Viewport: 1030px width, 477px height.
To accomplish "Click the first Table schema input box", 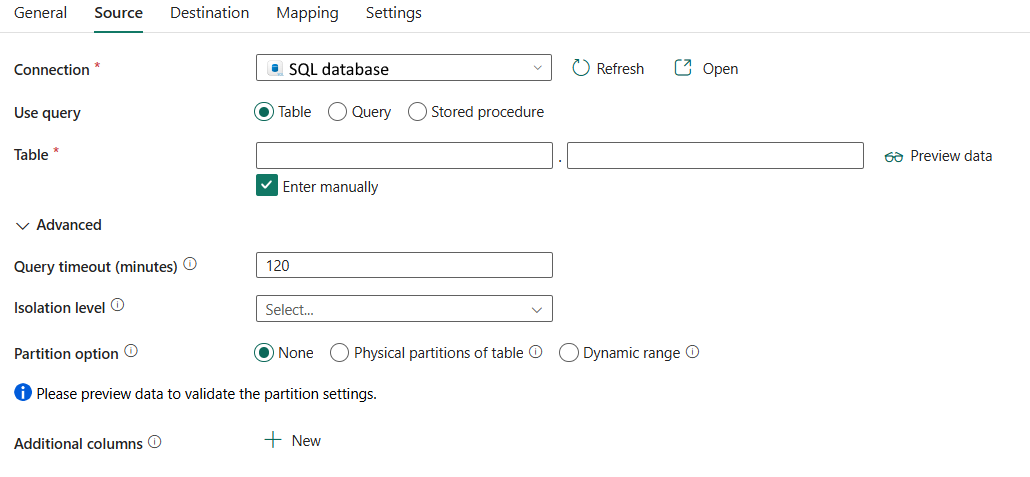I will 404,155.
